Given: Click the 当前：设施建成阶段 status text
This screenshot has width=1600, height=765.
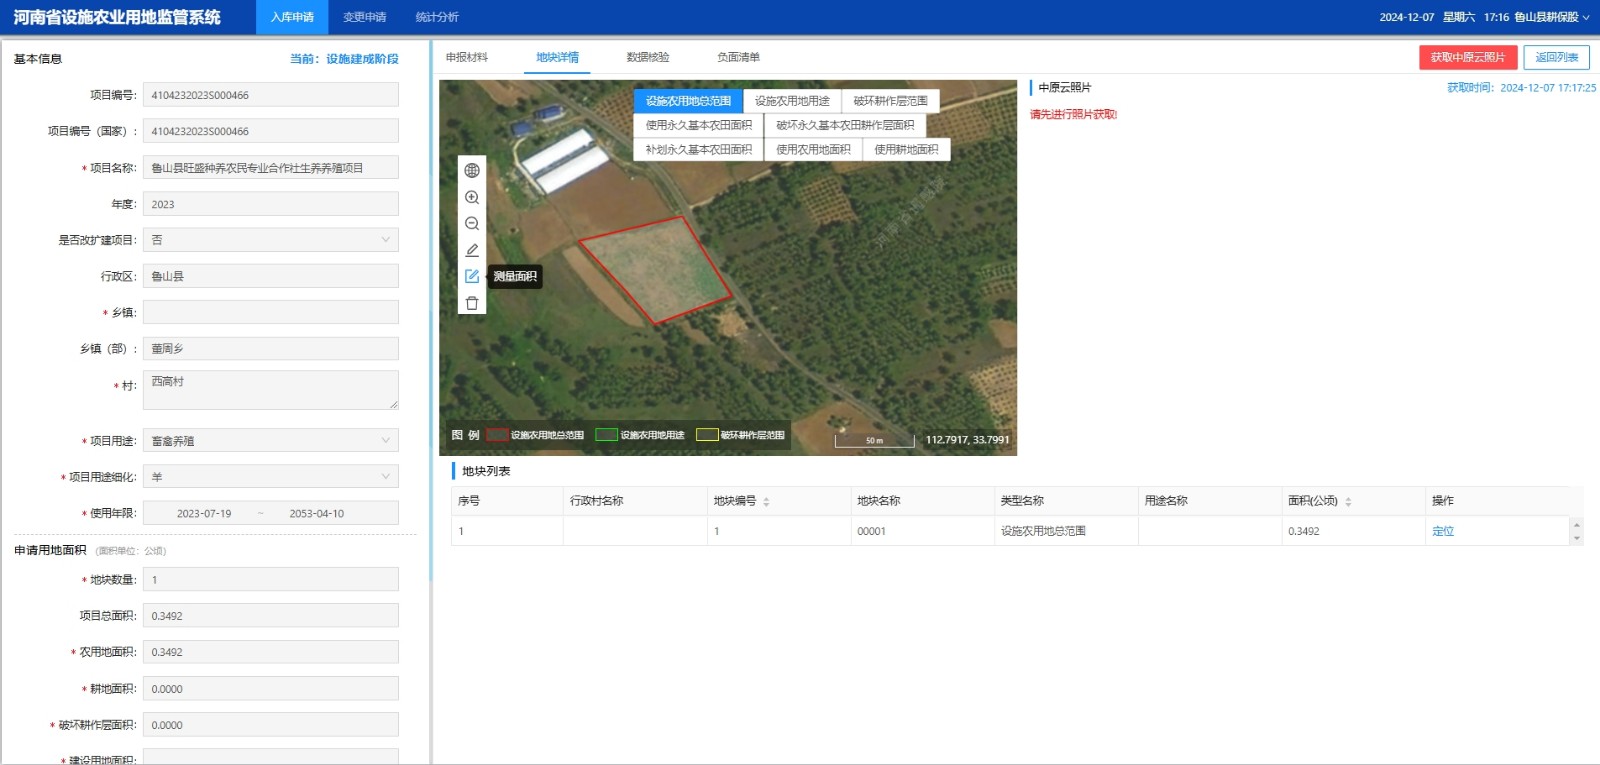Looking at the screenshot, I should pyautogui.click(x=344, y=59).
